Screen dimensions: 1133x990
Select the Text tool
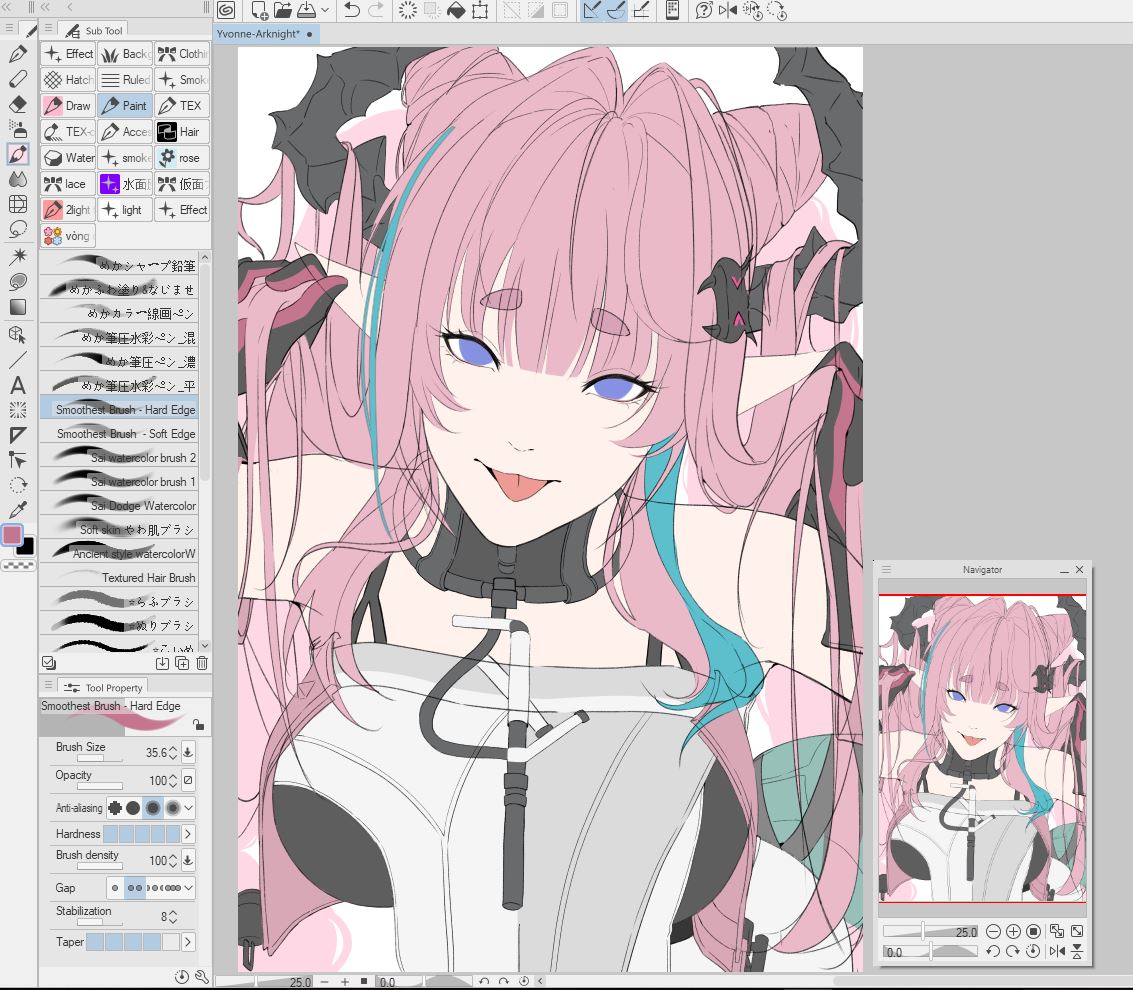[17, 384]
